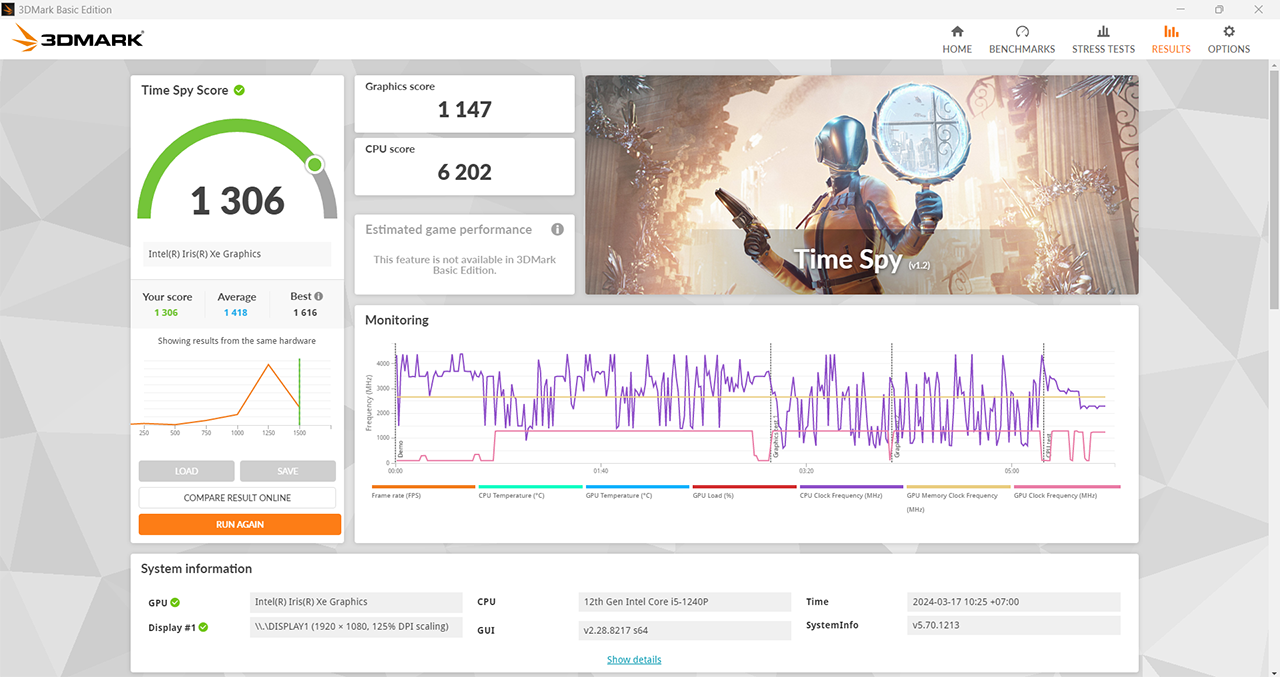This screenshot has height=677, width=1280.
Task: Click the green GPU validation checkmark
Action: 175,602
